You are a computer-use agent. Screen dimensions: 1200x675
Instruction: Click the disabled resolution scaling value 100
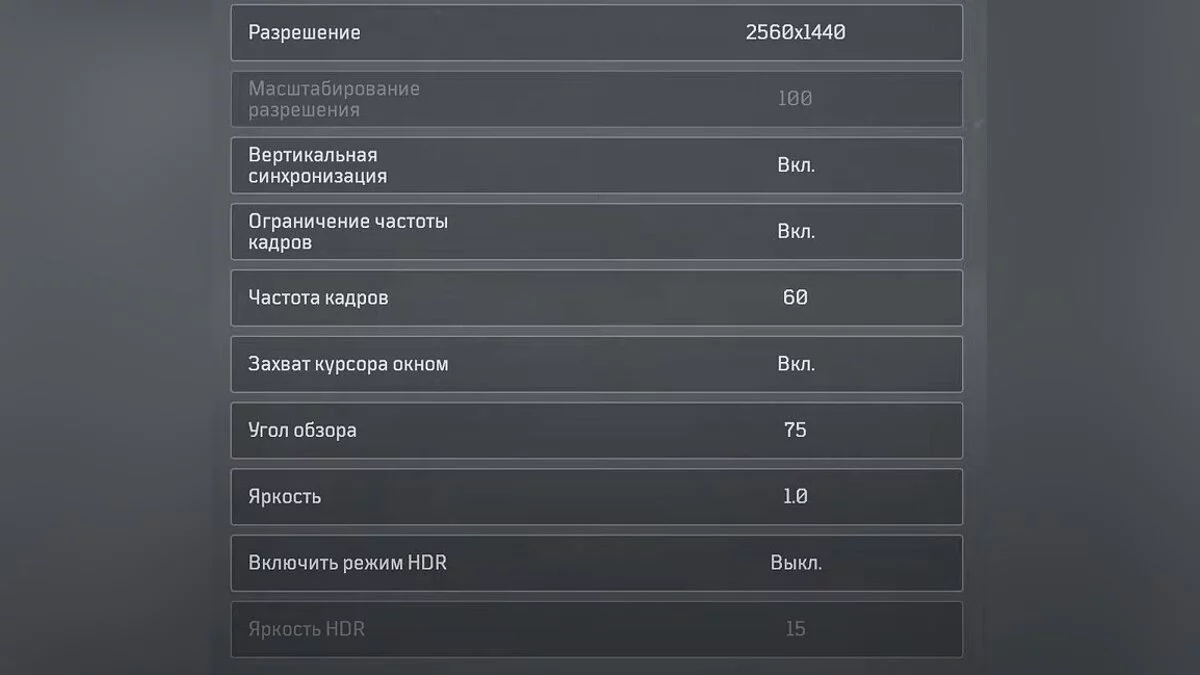click(x=795, y=99)
